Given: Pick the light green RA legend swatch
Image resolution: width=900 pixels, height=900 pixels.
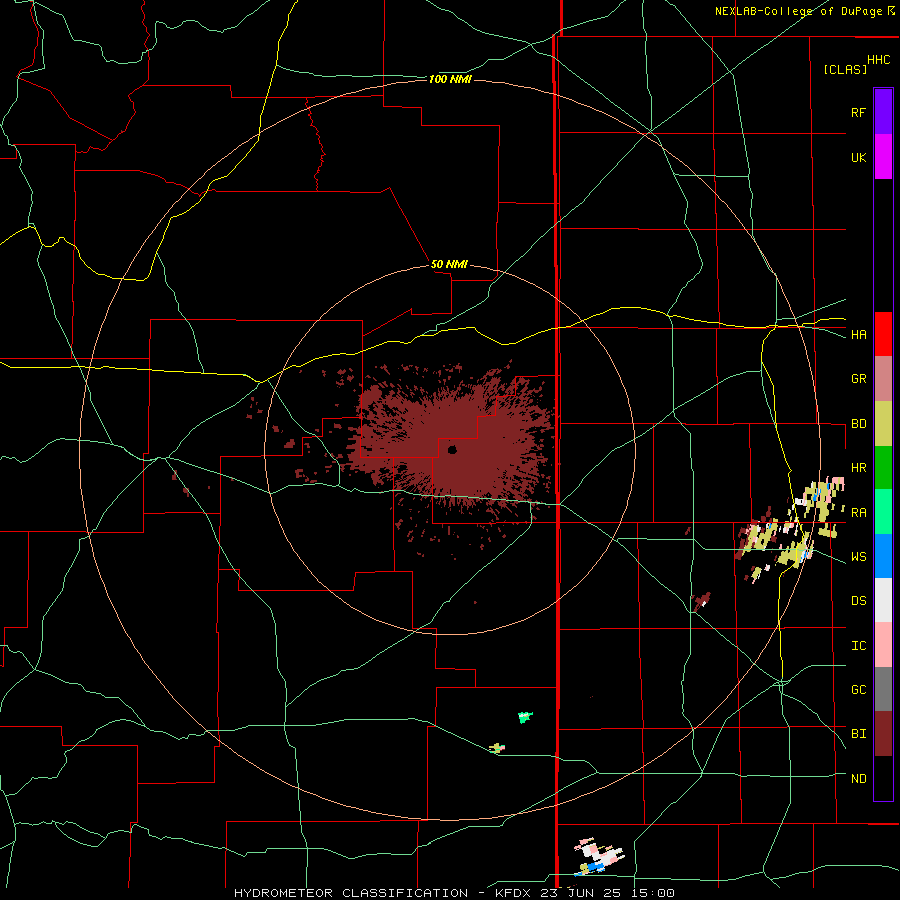Looking at the screenshot, I should (883, 512).
